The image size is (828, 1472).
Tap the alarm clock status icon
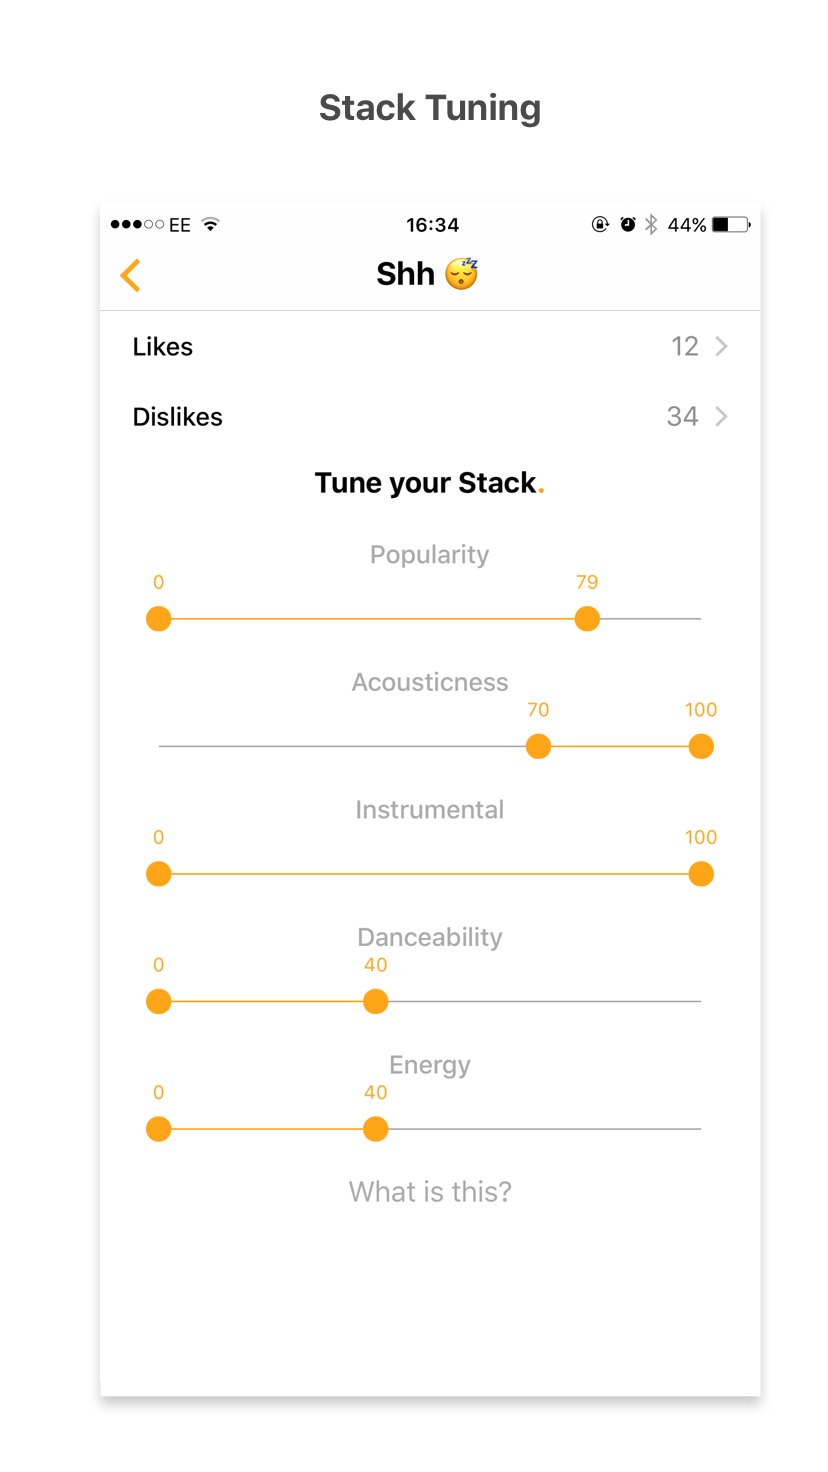coord(626,224)
